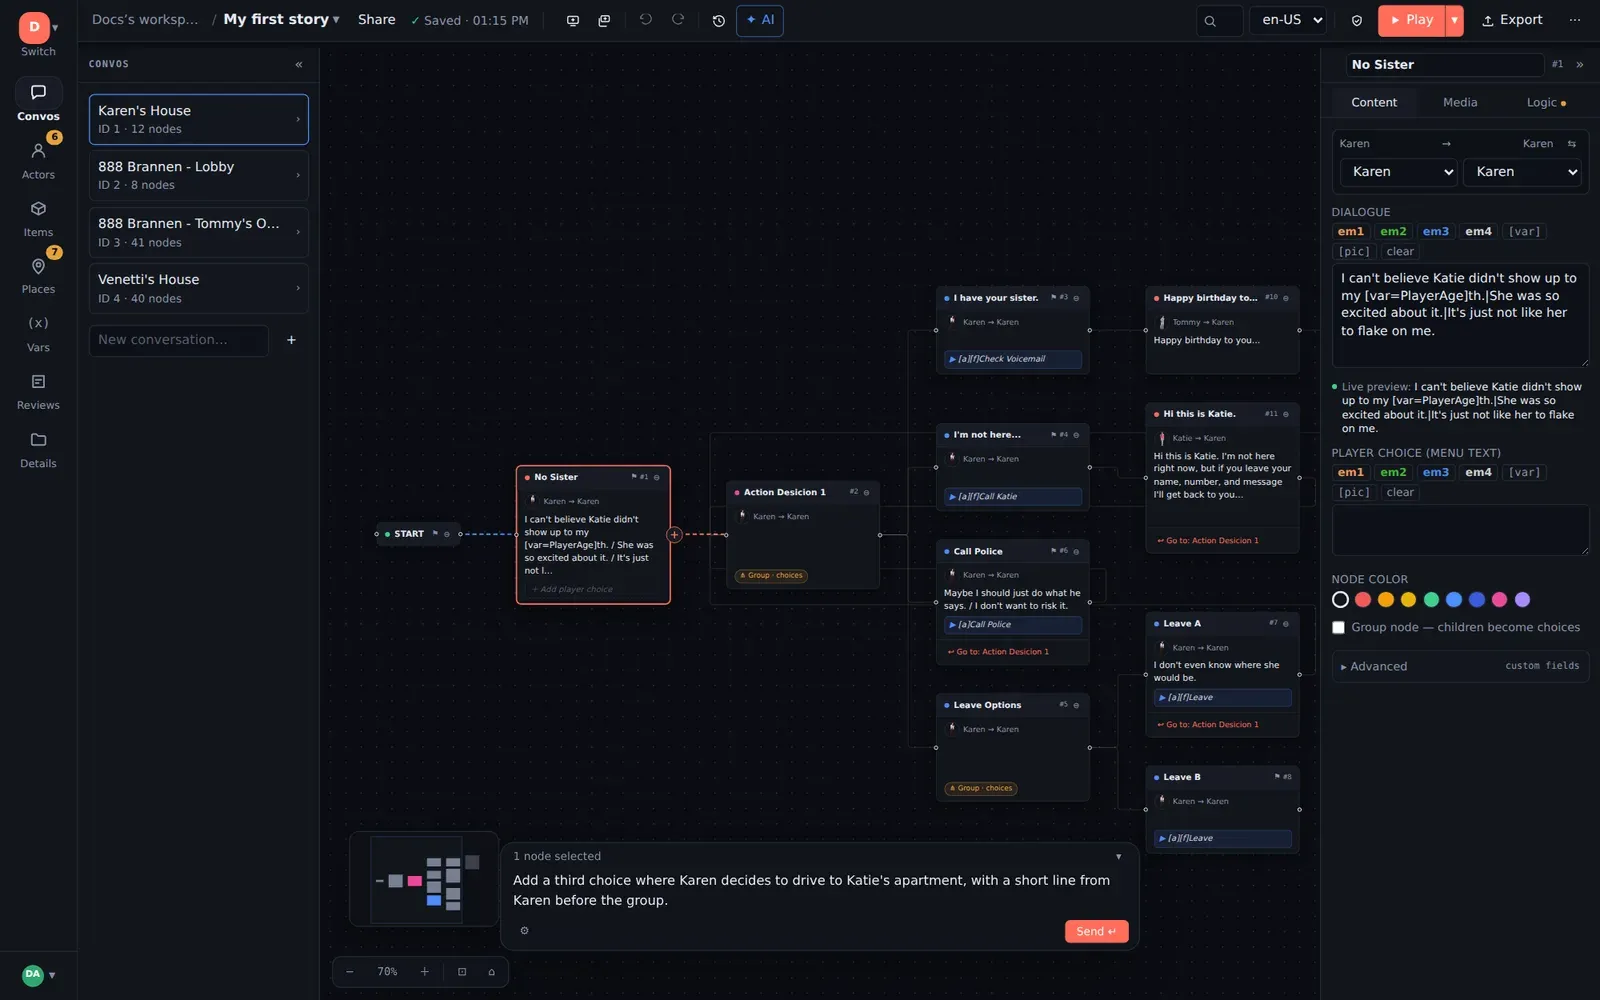The image size is (1600, 1000).
Task: Swap speaker and listener actors icon
Action: pos(1572,144)
